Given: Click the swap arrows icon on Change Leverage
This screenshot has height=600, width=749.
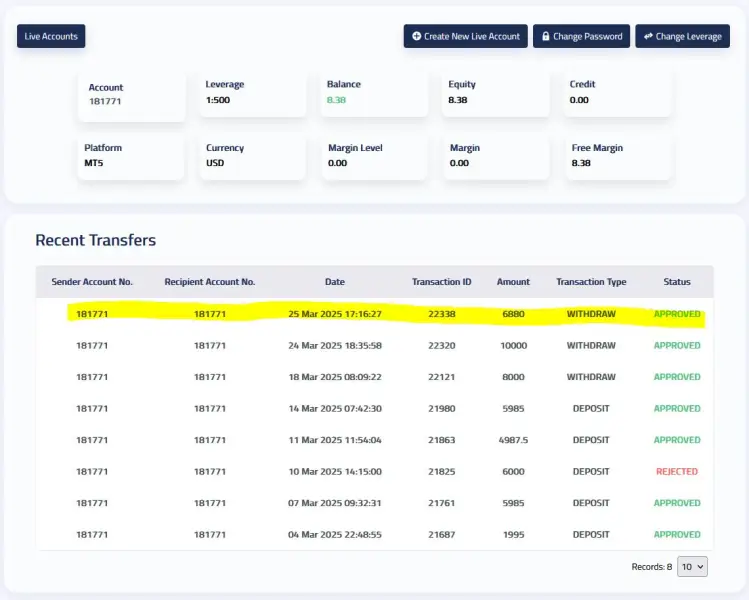Looking at the screenshot, I should [648, 36].
